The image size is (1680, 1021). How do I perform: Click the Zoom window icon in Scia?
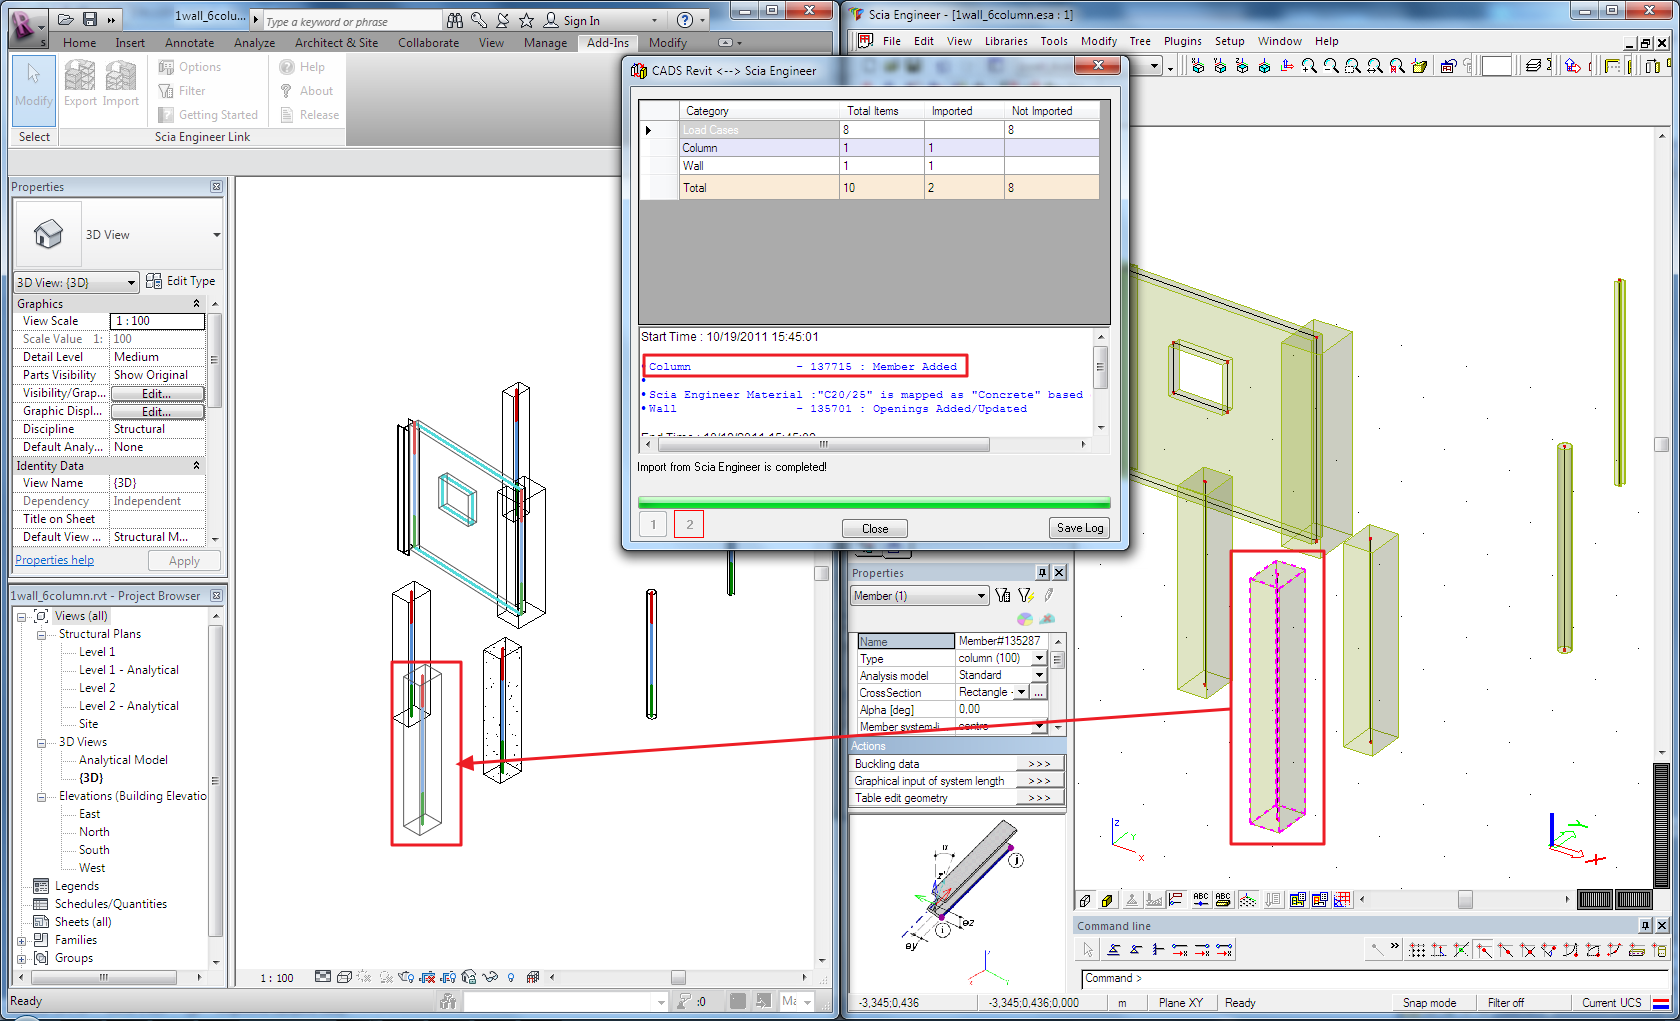click(1353, 66)
